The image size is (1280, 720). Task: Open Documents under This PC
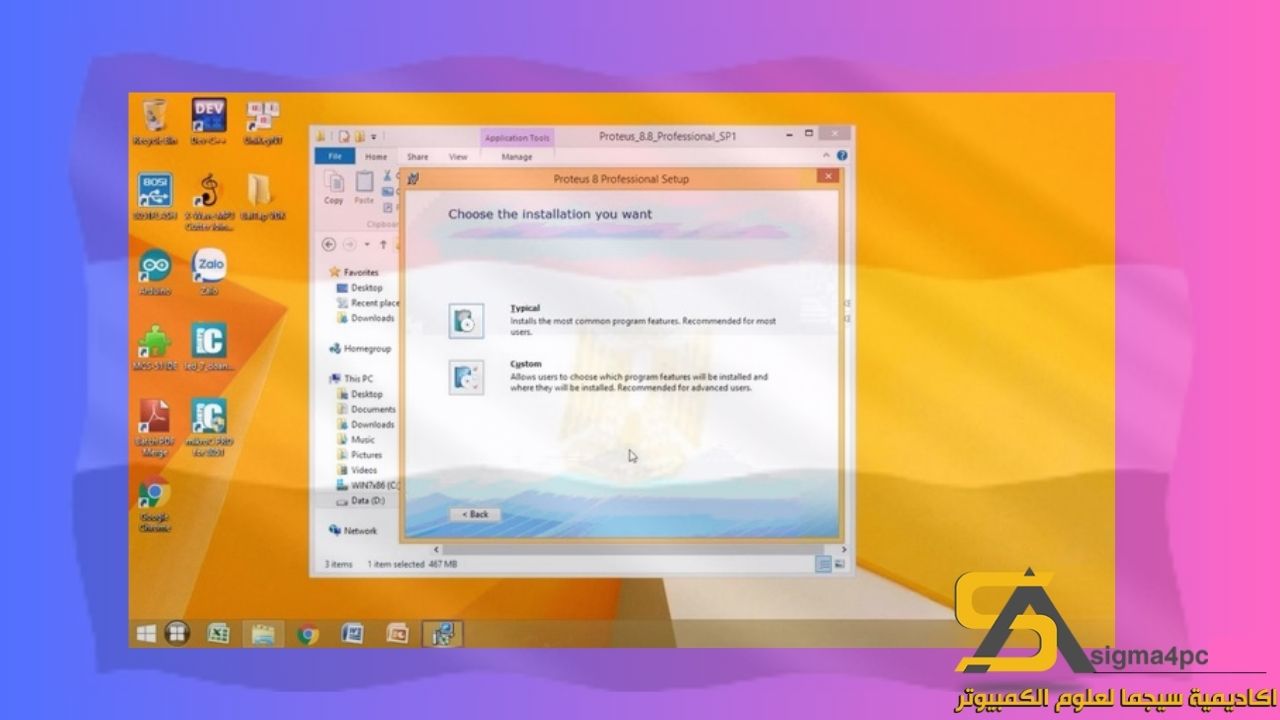367,409
